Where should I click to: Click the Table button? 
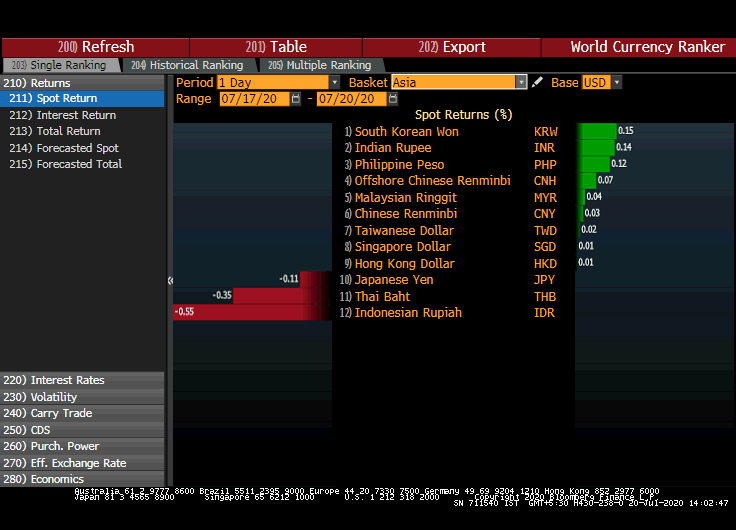click(x=276, y=47)
